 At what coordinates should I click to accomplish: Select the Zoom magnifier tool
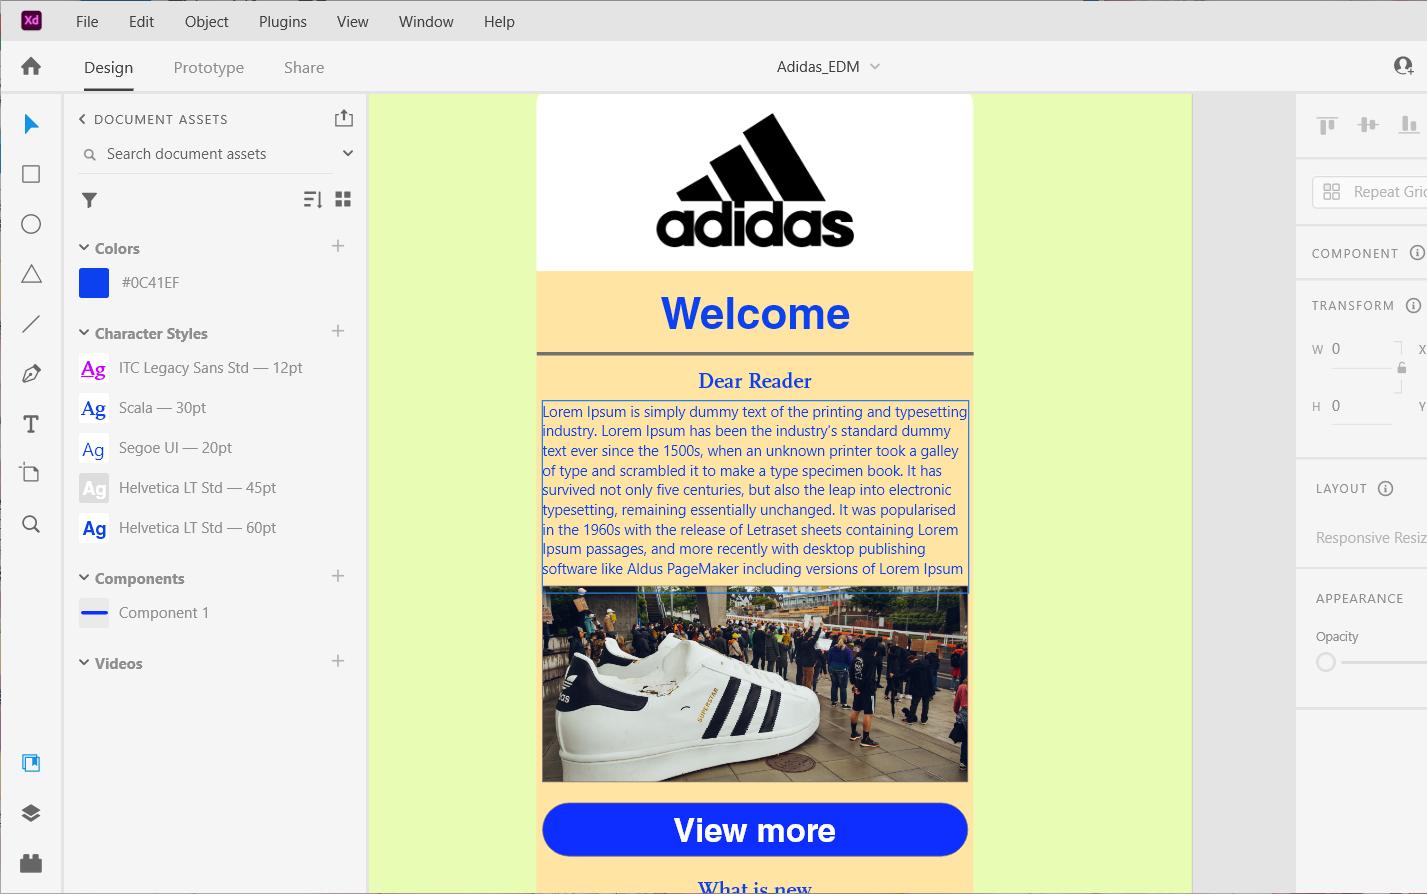[x=31, y=524]
